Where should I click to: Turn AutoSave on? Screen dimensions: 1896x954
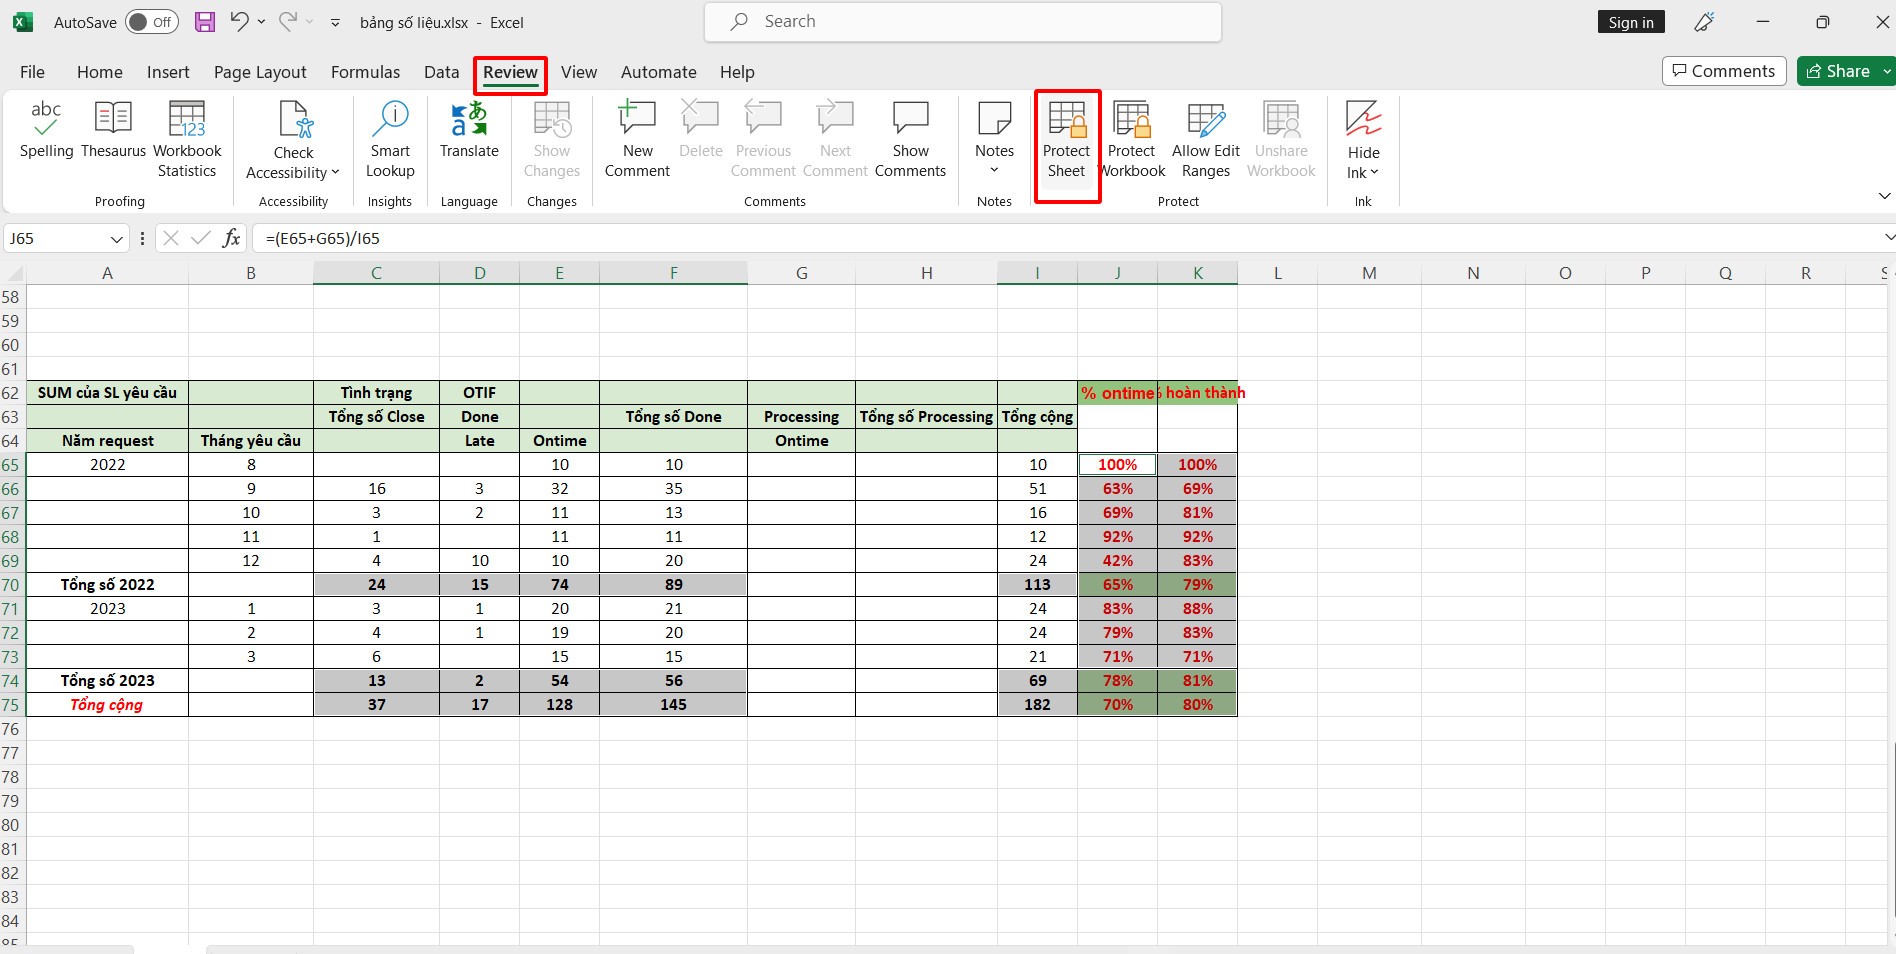(x=150, y=21)
